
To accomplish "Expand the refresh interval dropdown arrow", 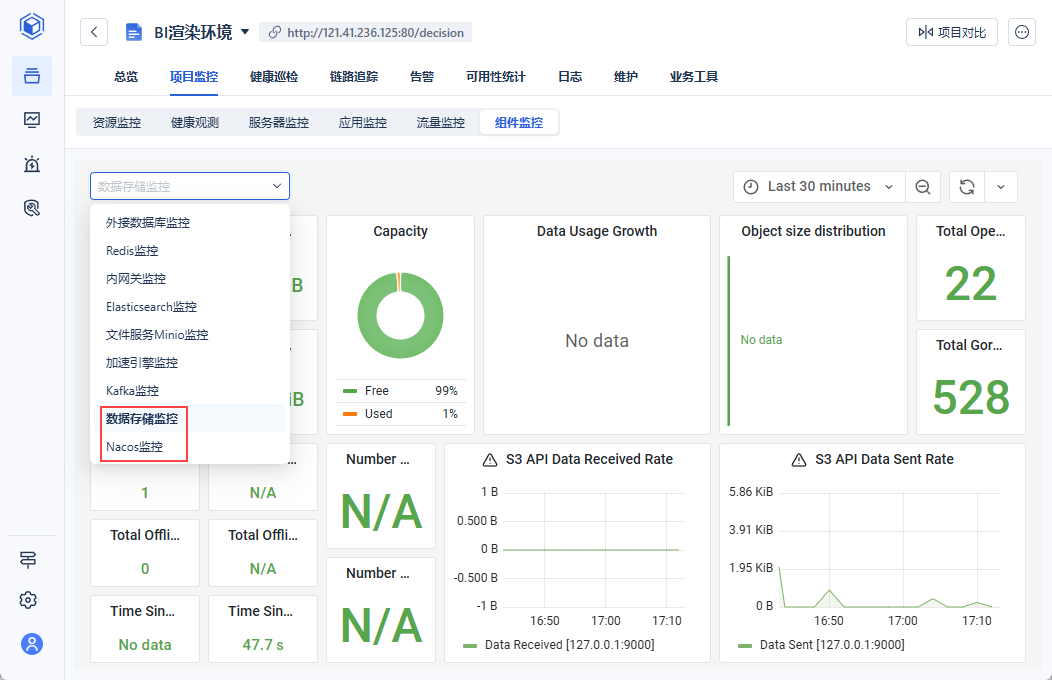I will [1001, 187].
